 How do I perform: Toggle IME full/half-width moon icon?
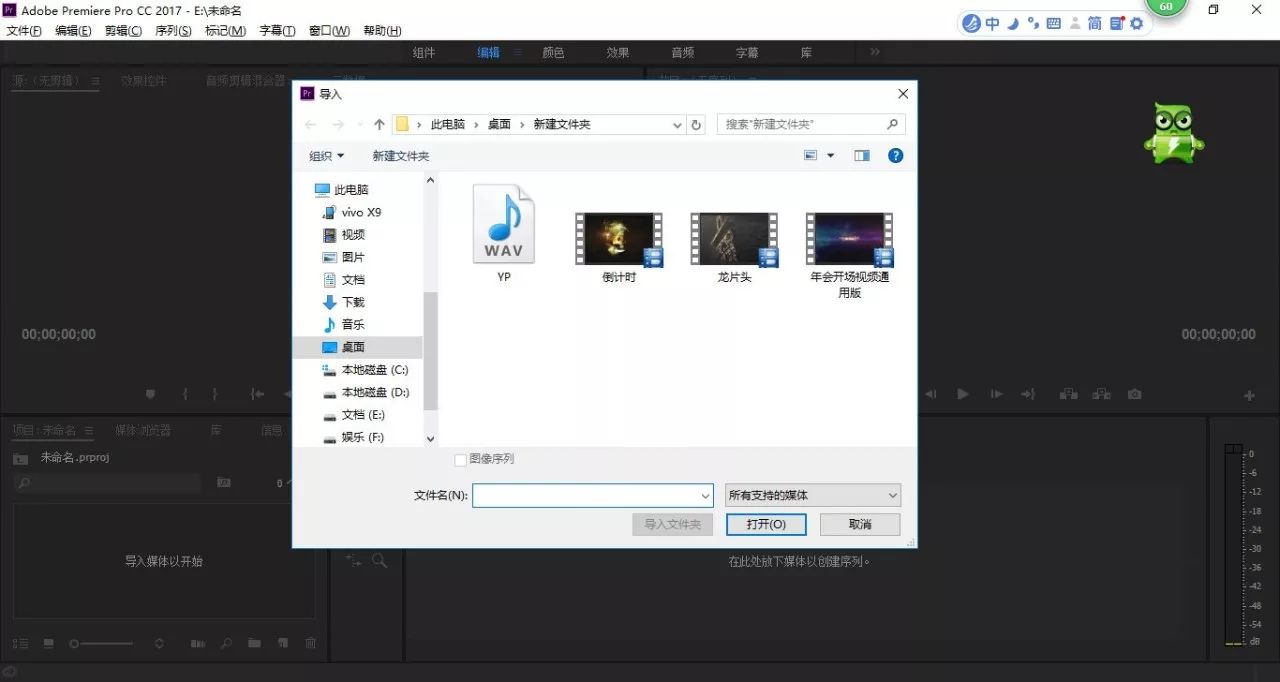click(x=1013, y=23)
